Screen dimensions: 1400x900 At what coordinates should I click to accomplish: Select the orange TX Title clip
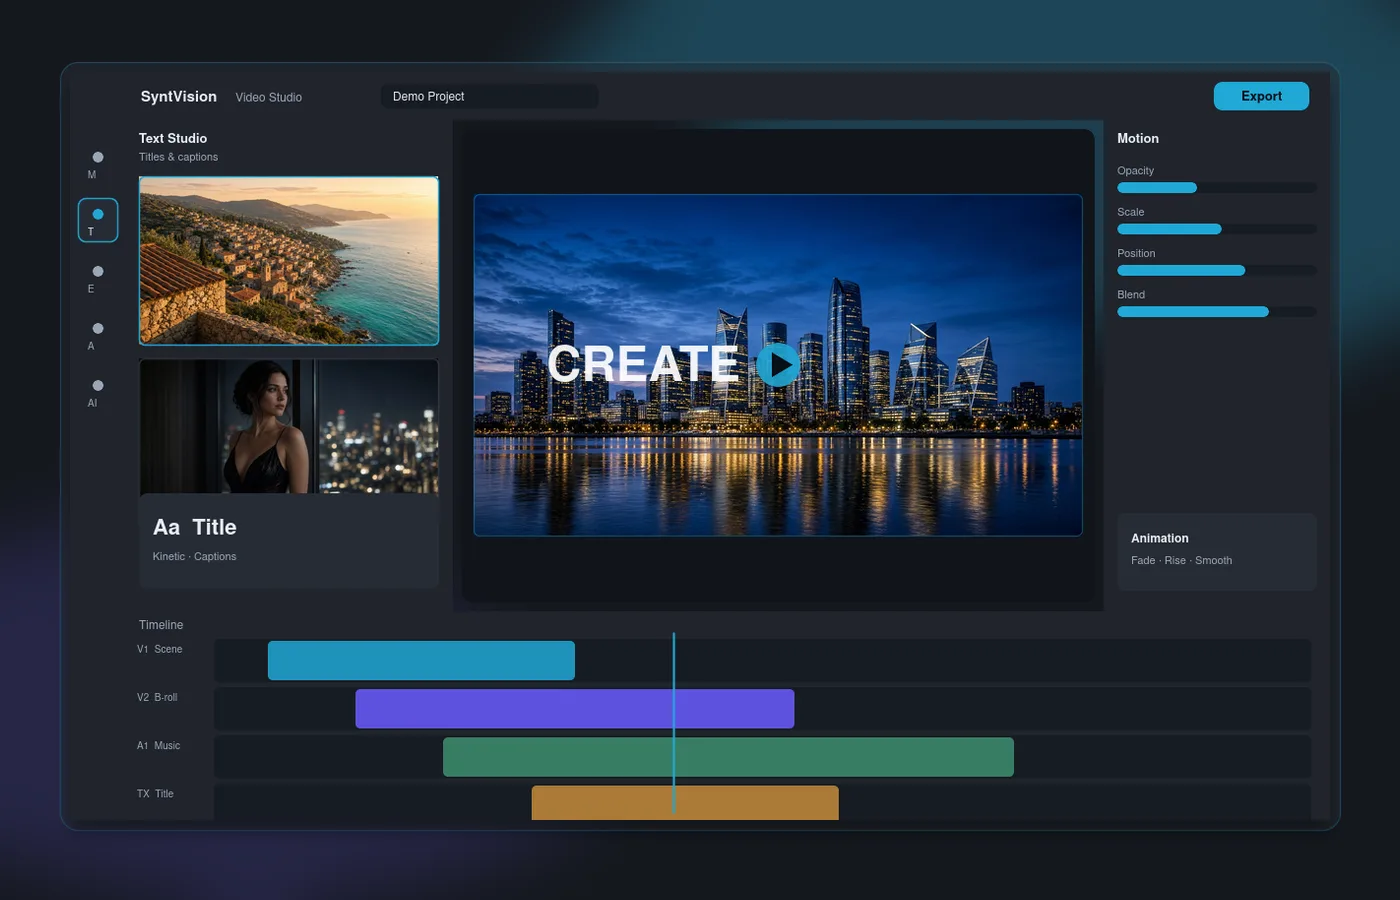(685, 803)
